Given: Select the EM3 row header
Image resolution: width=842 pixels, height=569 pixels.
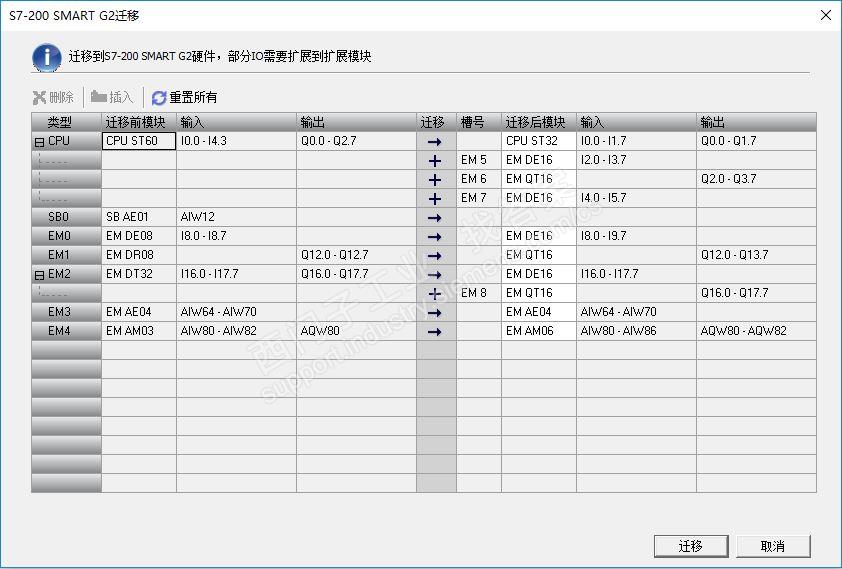Looking at the screenshot, I should click(x=66, y=312).
